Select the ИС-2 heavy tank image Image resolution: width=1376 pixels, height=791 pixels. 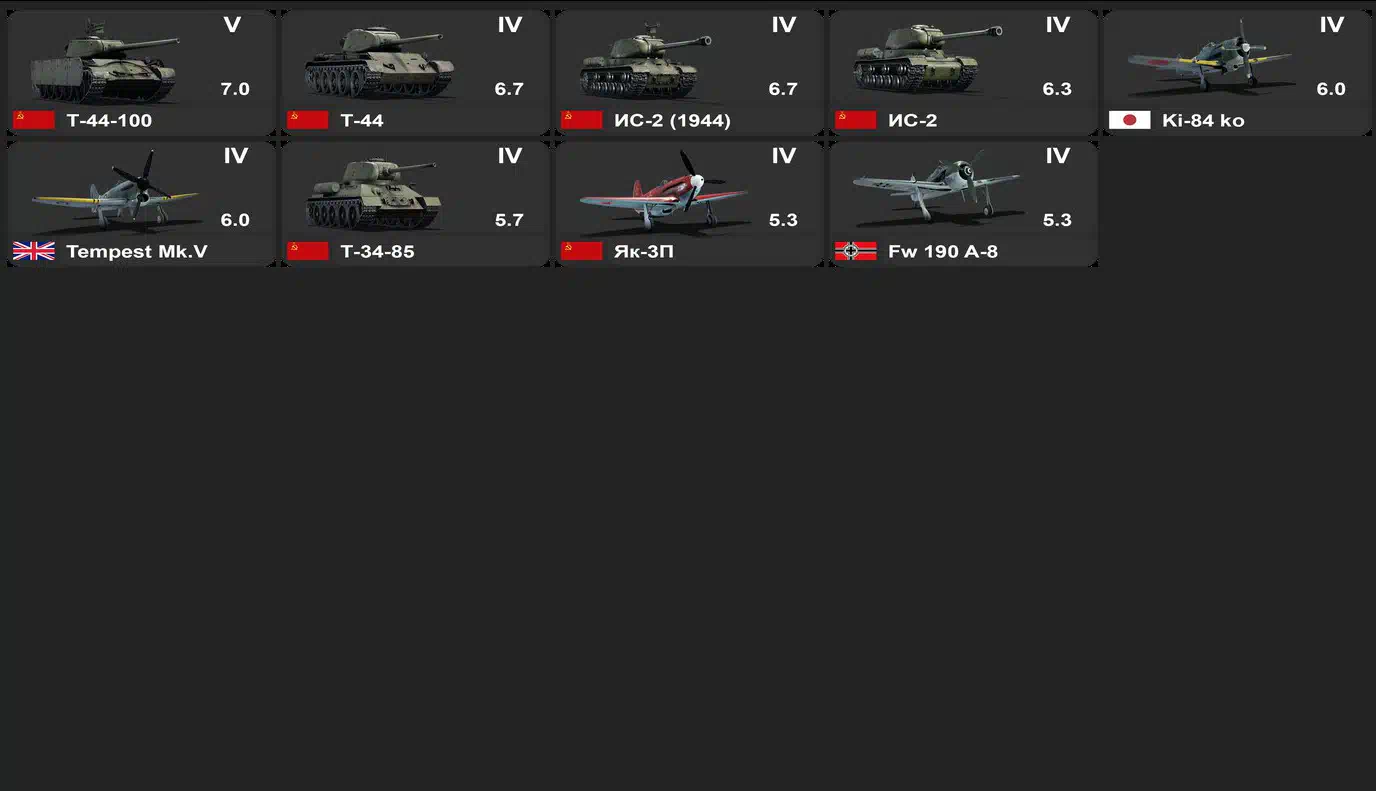point(926,60)
